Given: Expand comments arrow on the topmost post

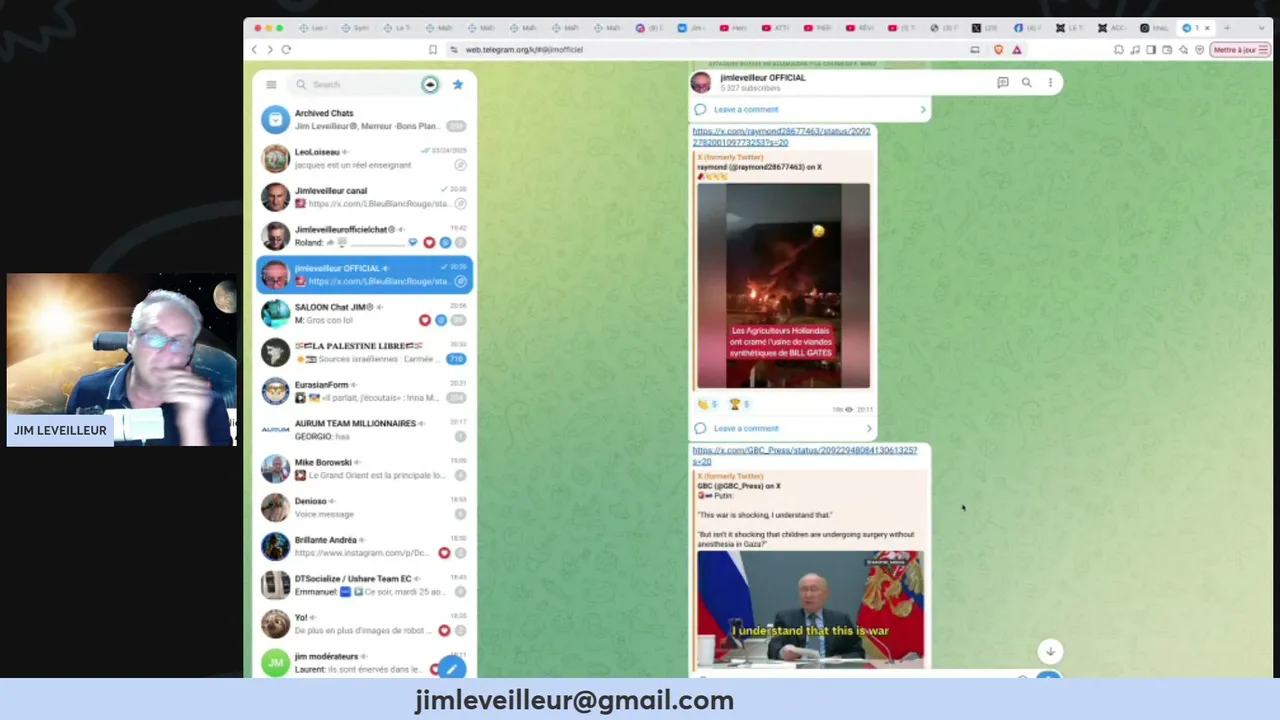Looking at the screenshot, I should tap(922, 110).
